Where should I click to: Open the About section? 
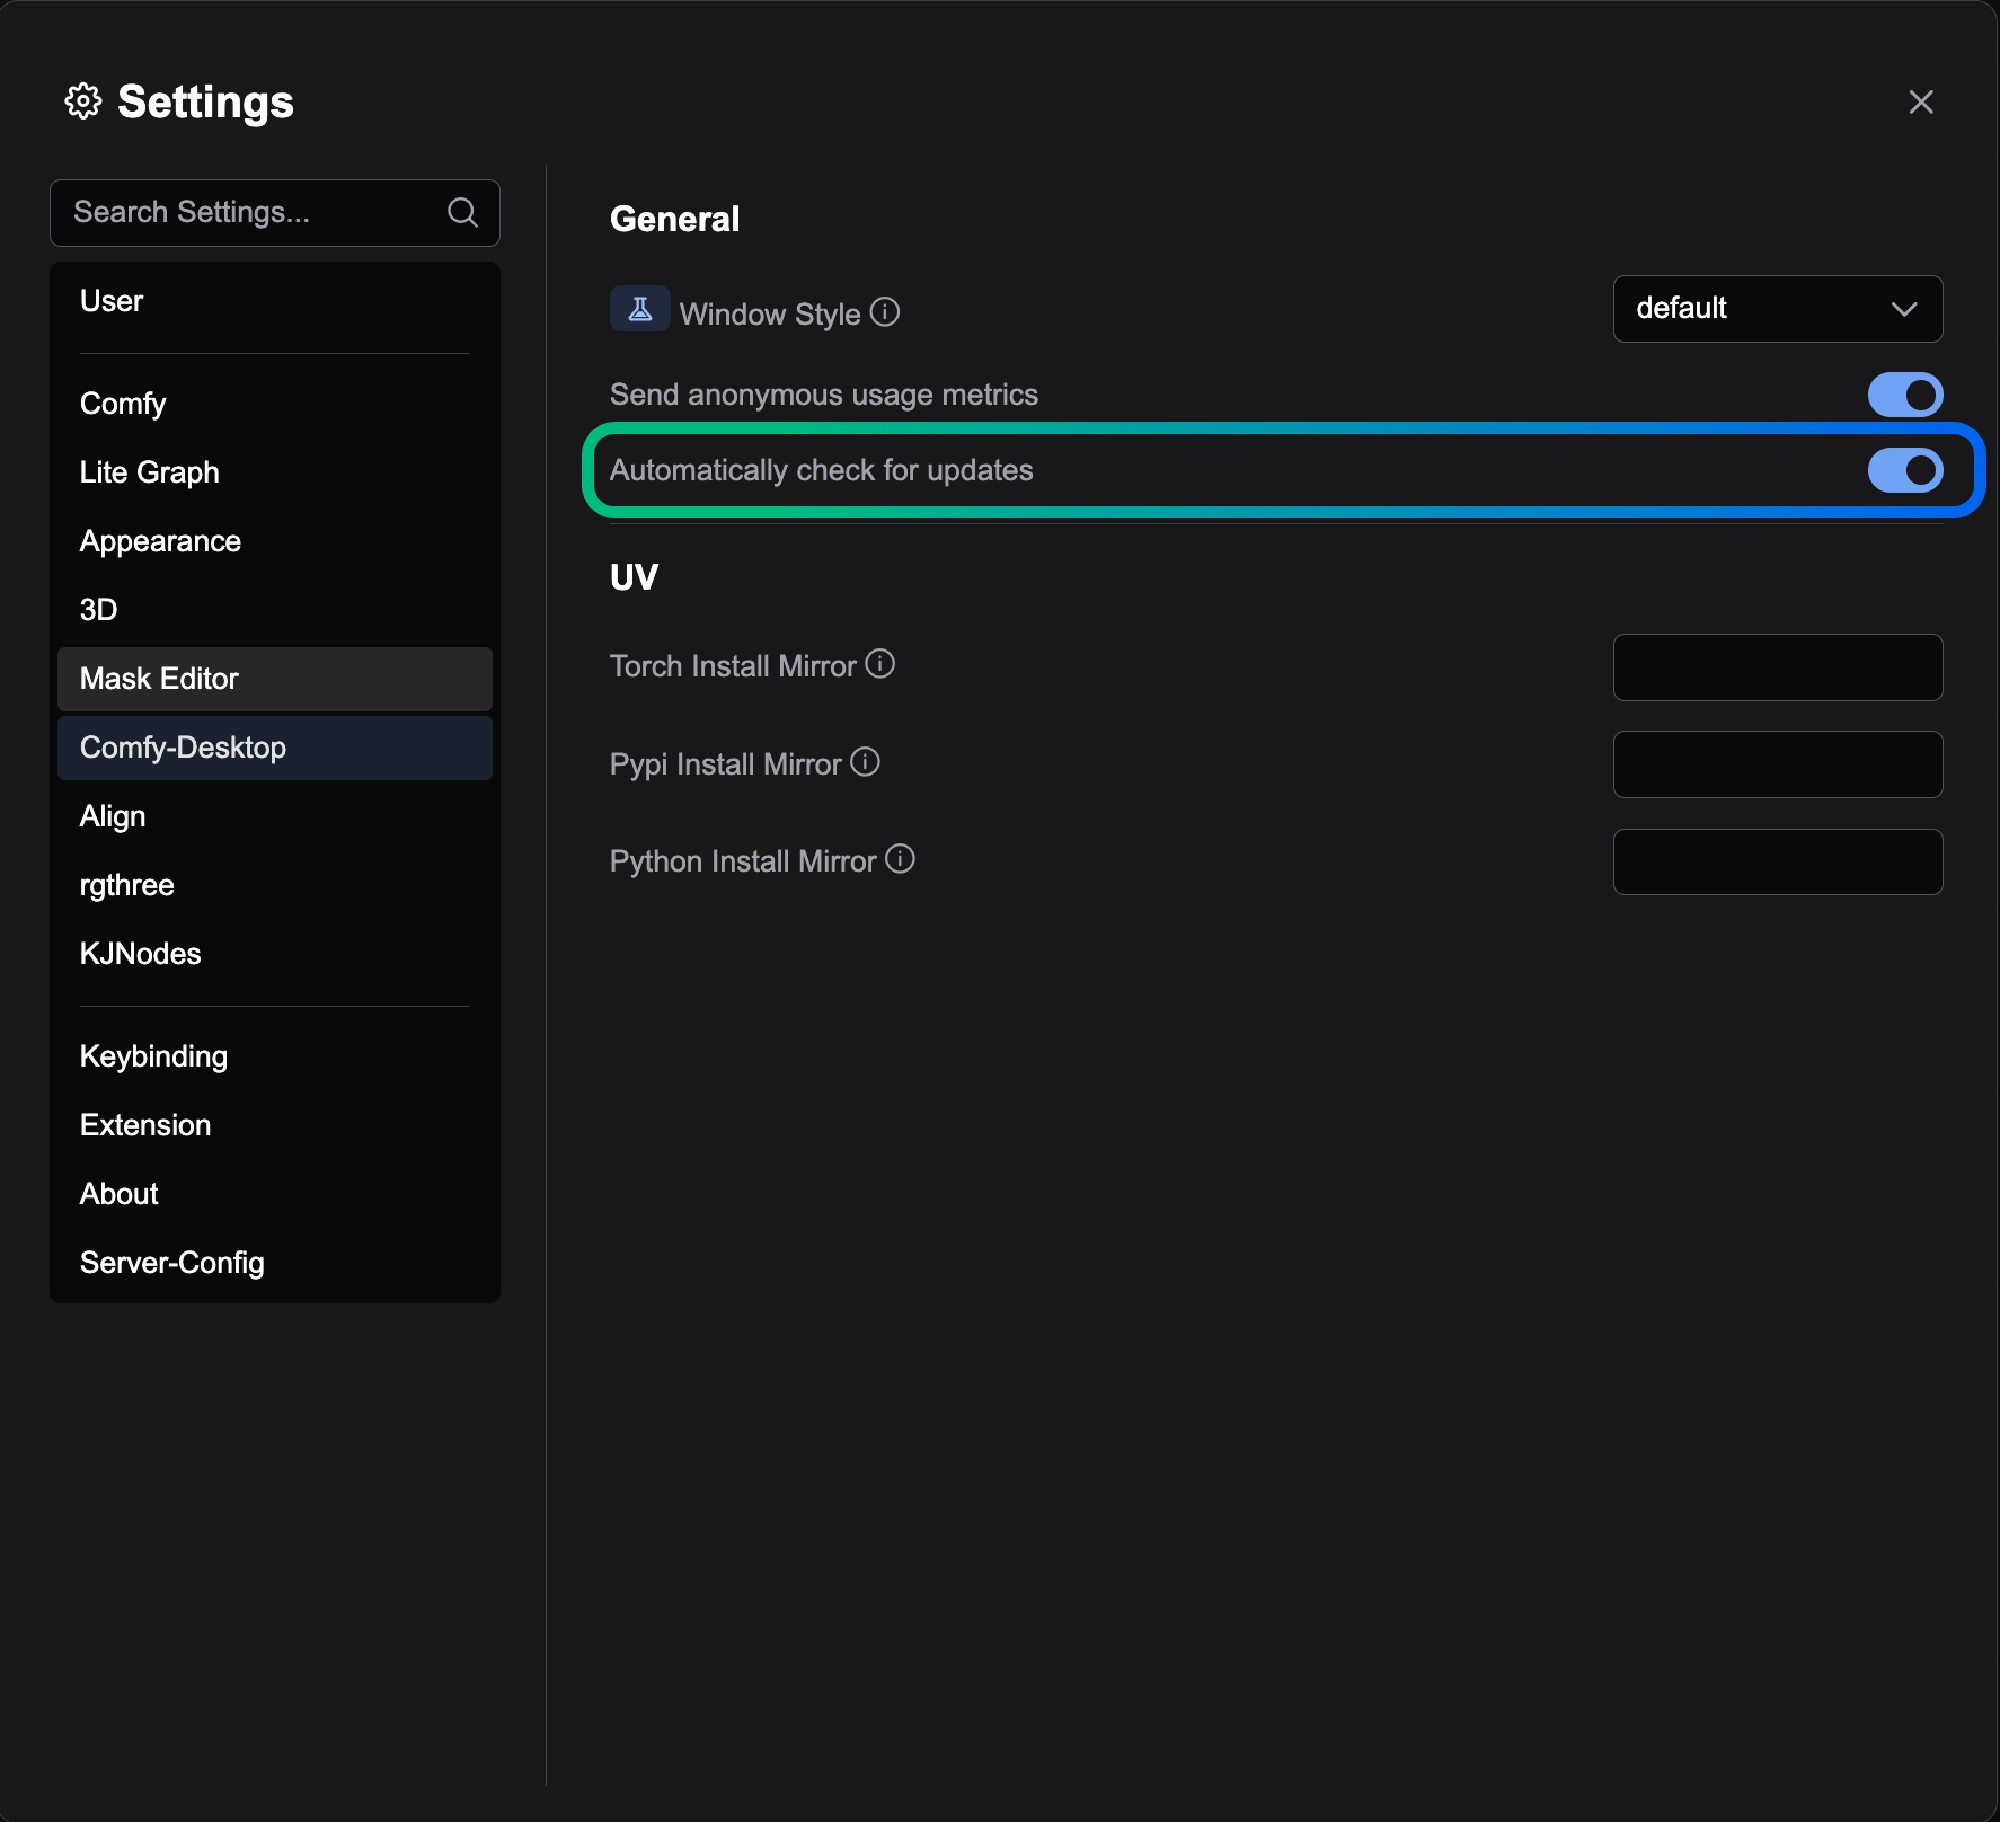(119, 1193)
